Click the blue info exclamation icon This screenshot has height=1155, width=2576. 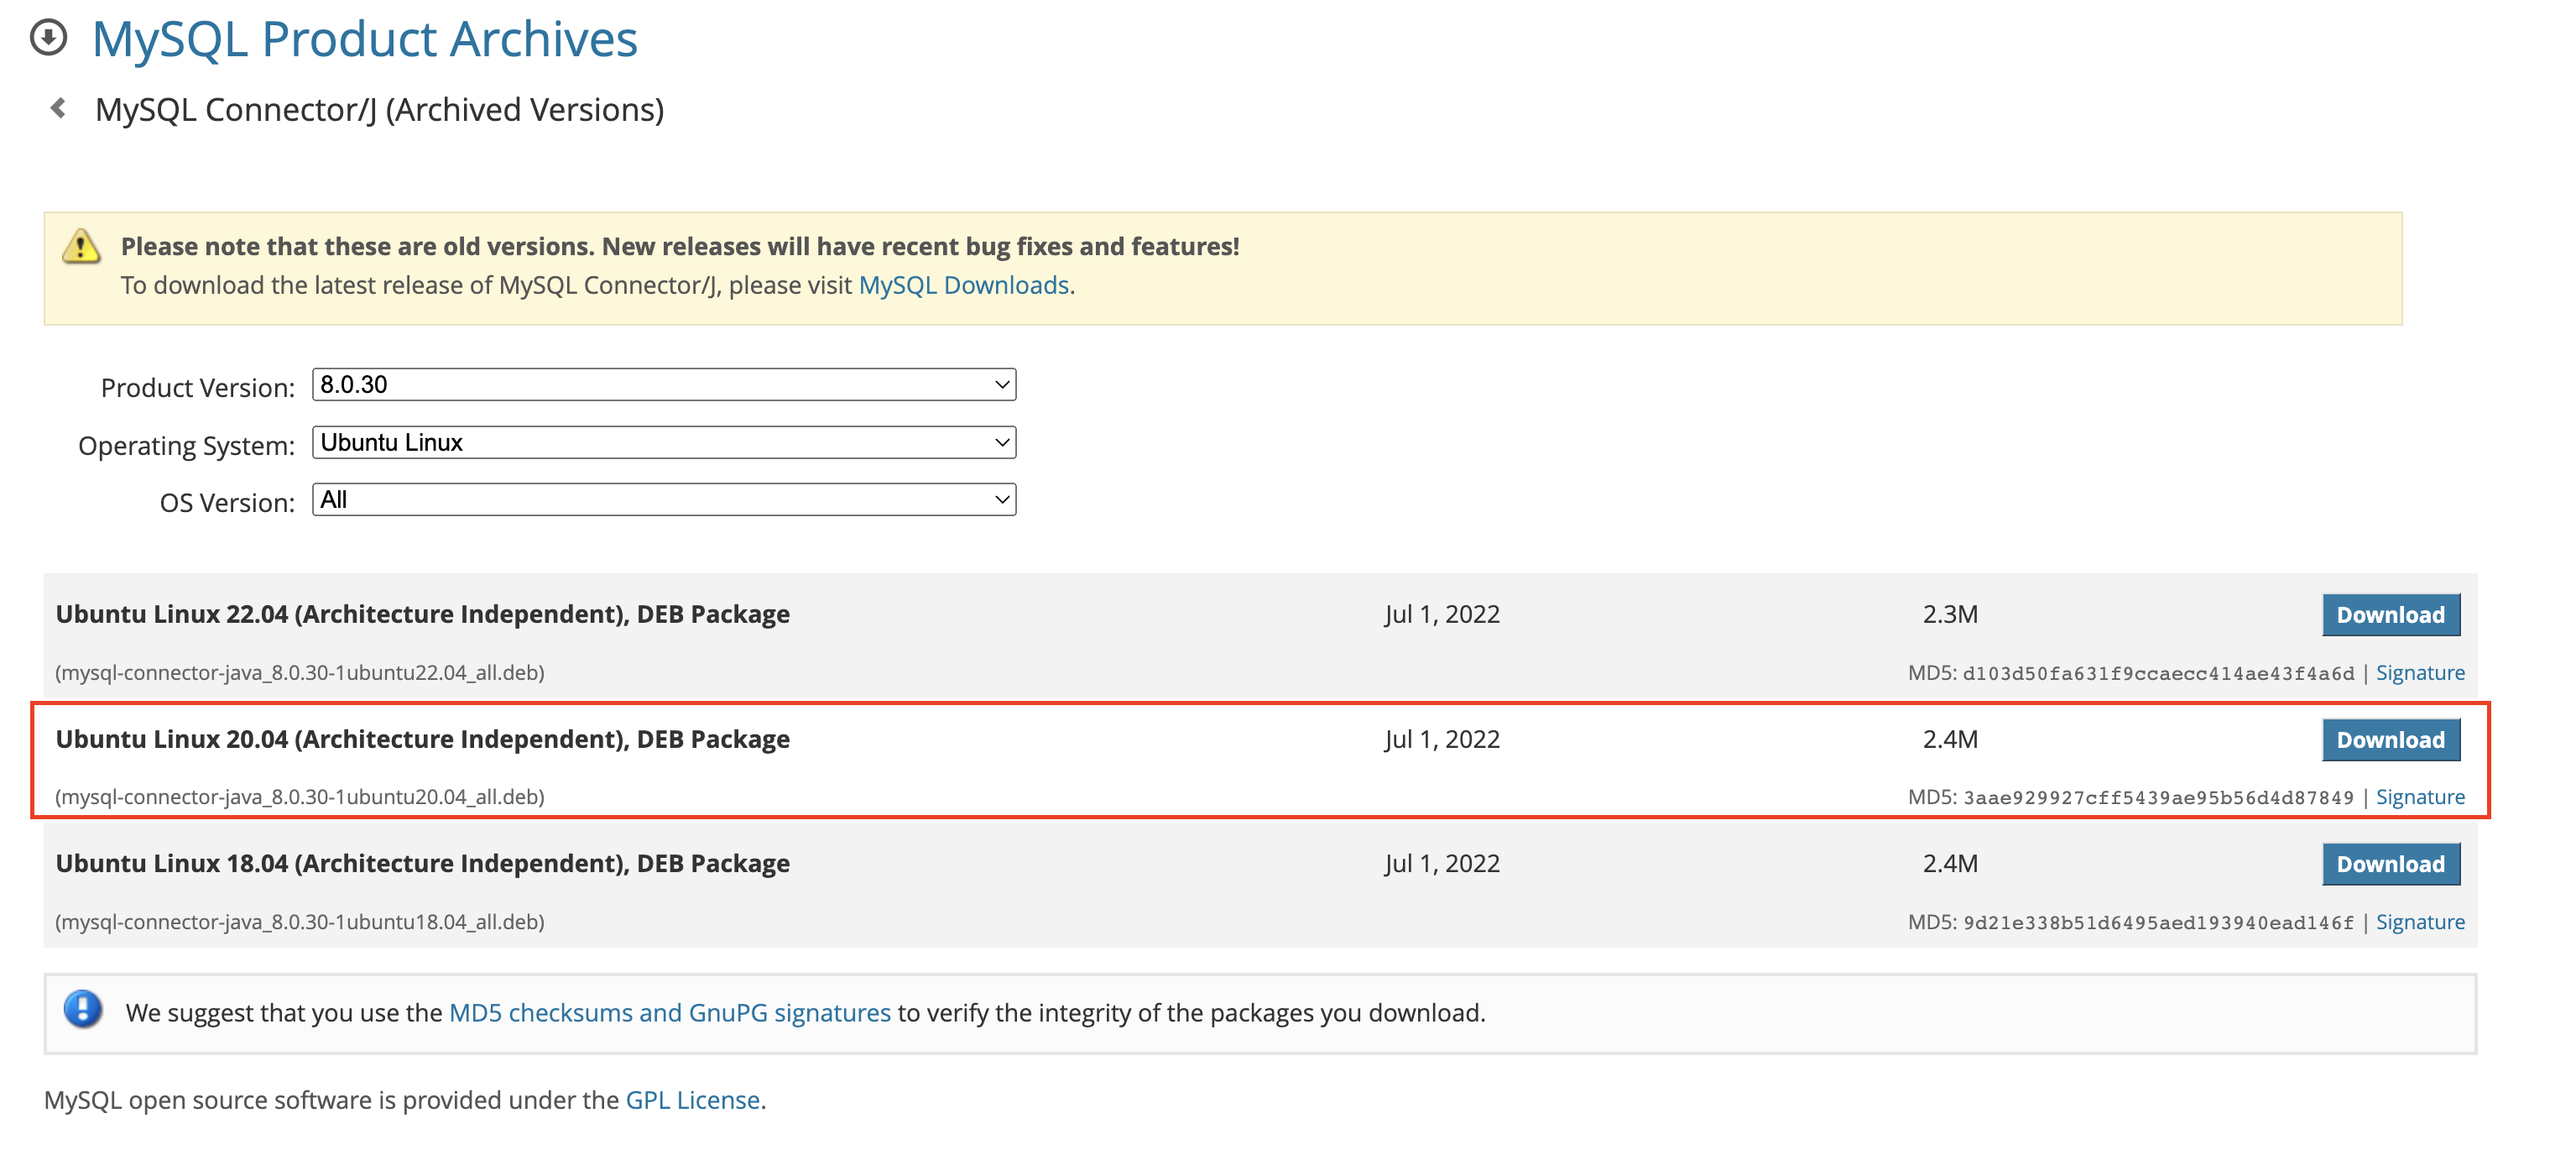83,1009
